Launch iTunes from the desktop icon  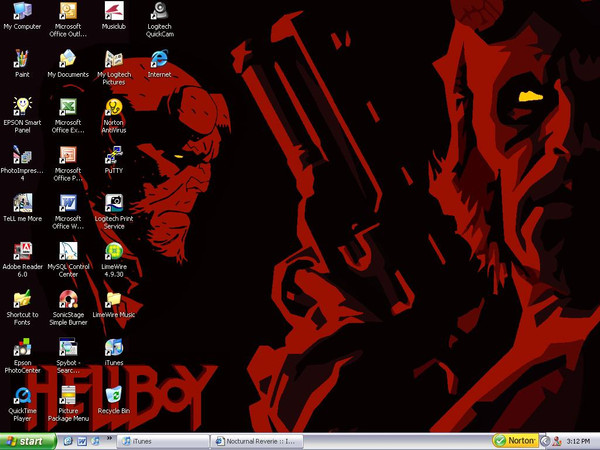[114, 352]
